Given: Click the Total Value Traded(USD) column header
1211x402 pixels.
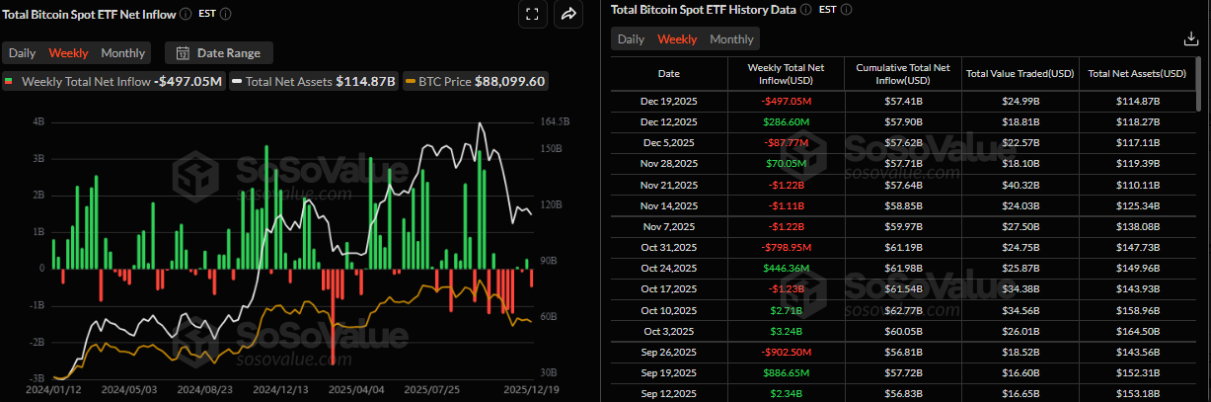Looking at the screenshot, I should coord(1020,73).
